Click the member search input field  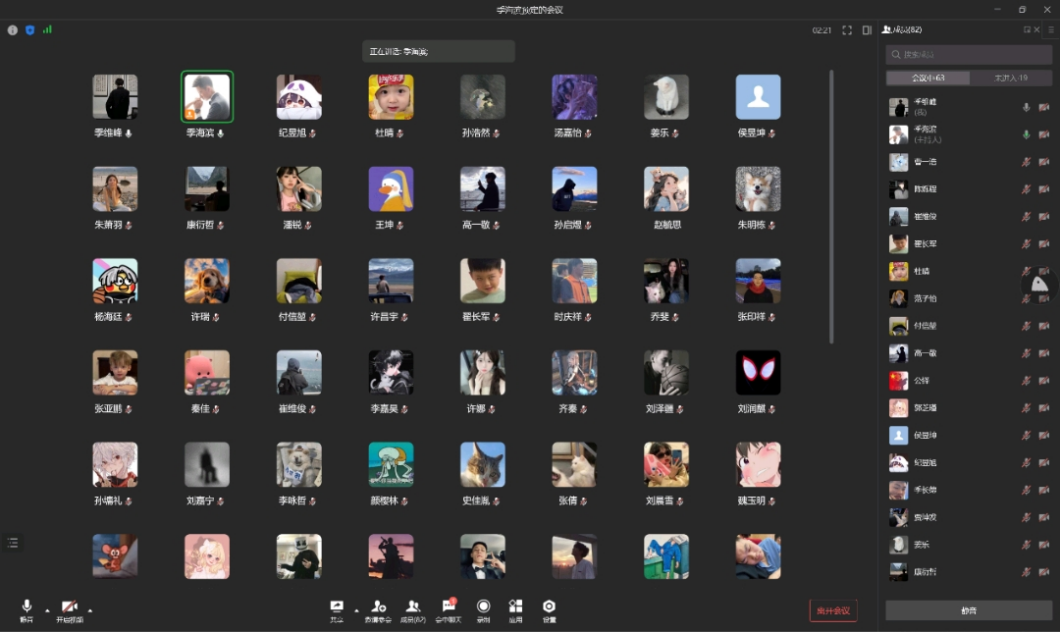coord(968,54)
